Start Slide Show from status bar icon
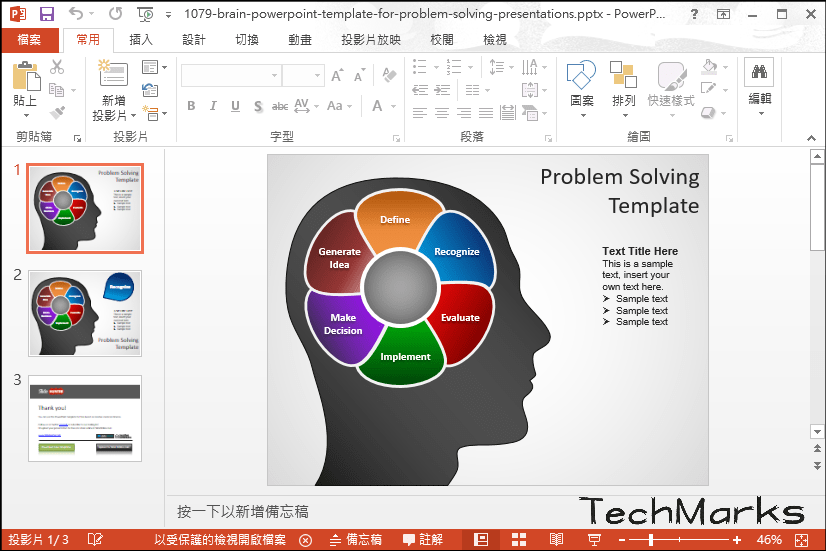This screenshot has height=551, width=826. click(x=594, y=539)
